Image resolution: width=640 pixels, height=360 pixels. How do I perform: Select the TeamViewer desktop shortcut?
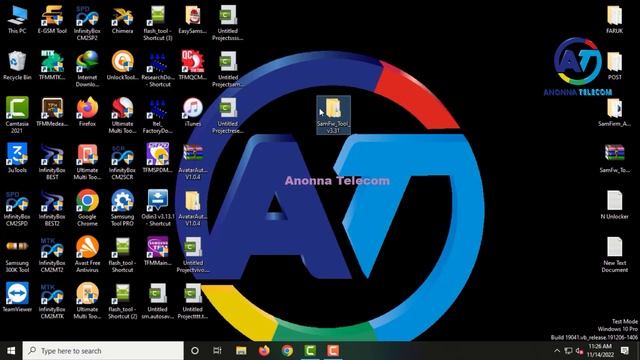(x=17, y=297)
